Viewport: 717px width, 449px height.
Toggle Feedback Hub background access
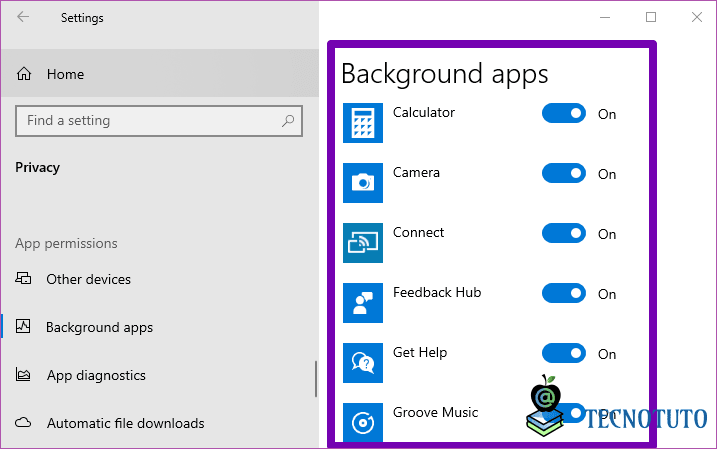(564, 293)
